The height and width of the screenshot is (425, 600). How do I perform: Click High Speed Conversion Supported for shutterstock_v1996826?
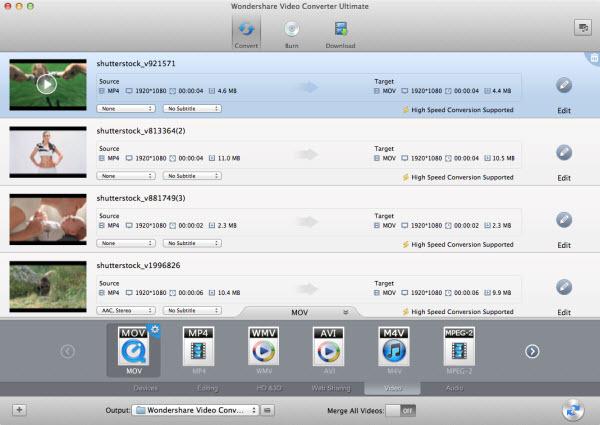pyautogui.click(x=458, y=312)
